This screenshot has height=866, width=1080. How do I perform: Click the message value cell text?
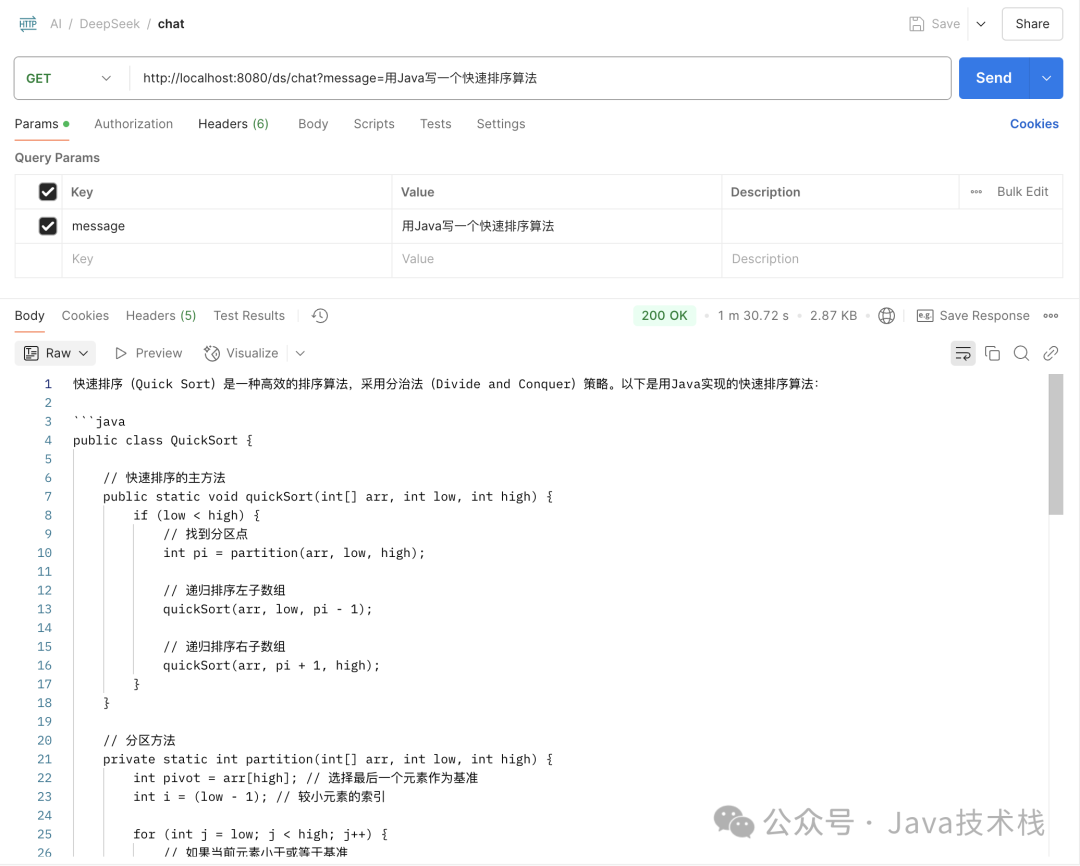coord(478,226)
